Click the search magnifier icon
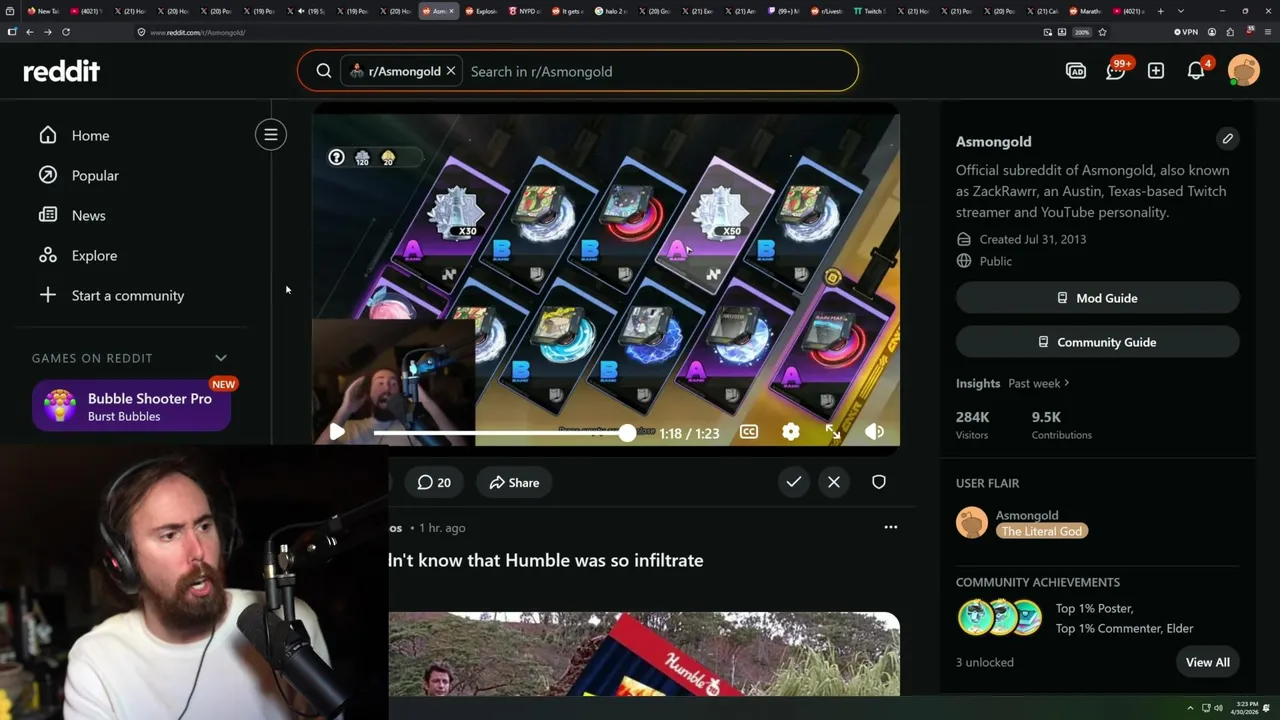Screen dimensions: 1280x720 point(324,71)
